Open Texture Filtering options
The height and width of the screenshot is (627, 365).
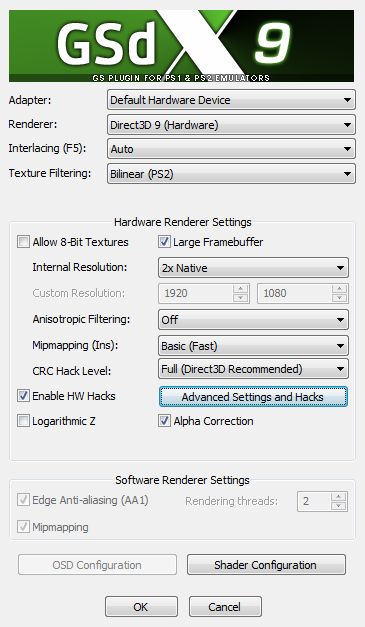coord(231,174)
